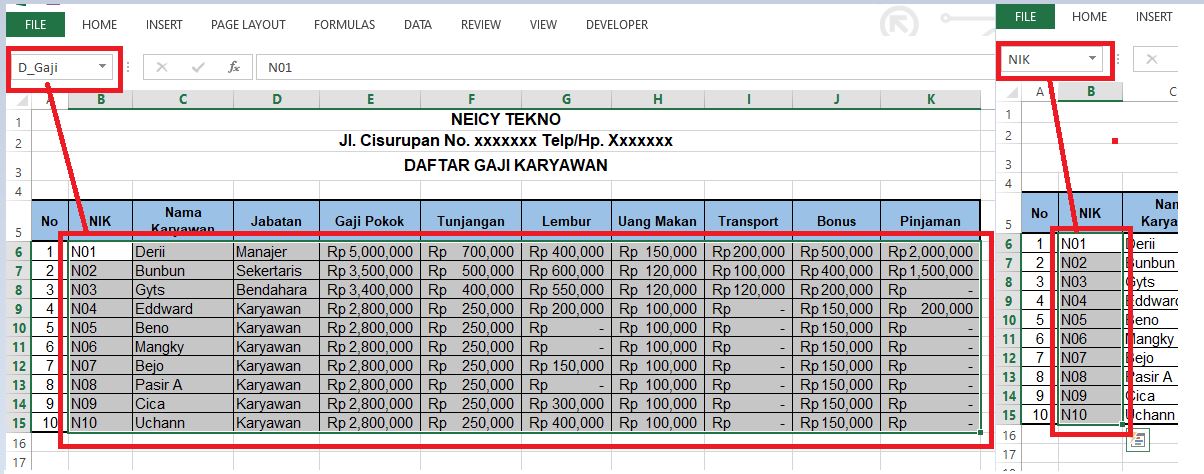Click the cancel X icon in formula bar
Screen dimensions: 1204x474
click(162, 67)
